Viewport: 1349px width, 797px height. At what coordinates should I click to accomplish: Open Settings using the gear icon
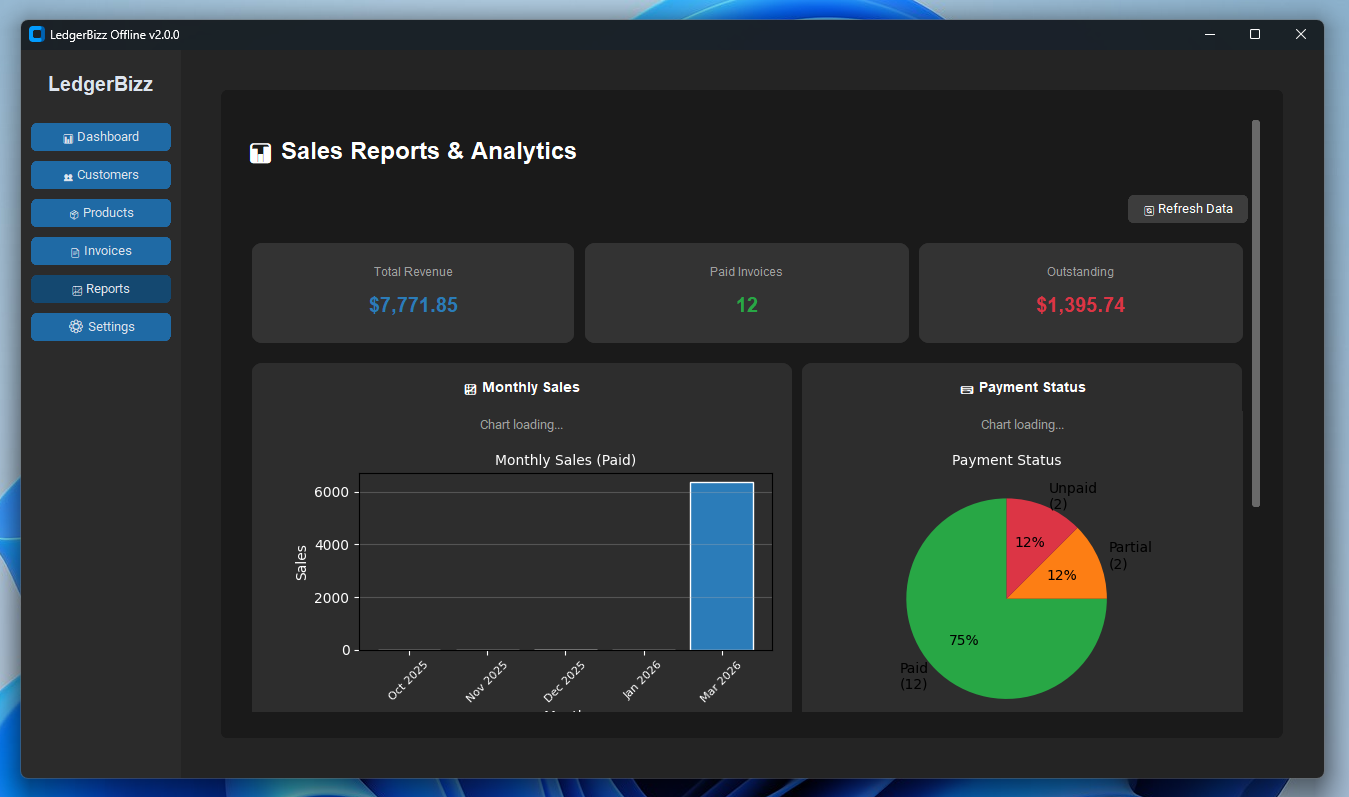pos(76,327)
